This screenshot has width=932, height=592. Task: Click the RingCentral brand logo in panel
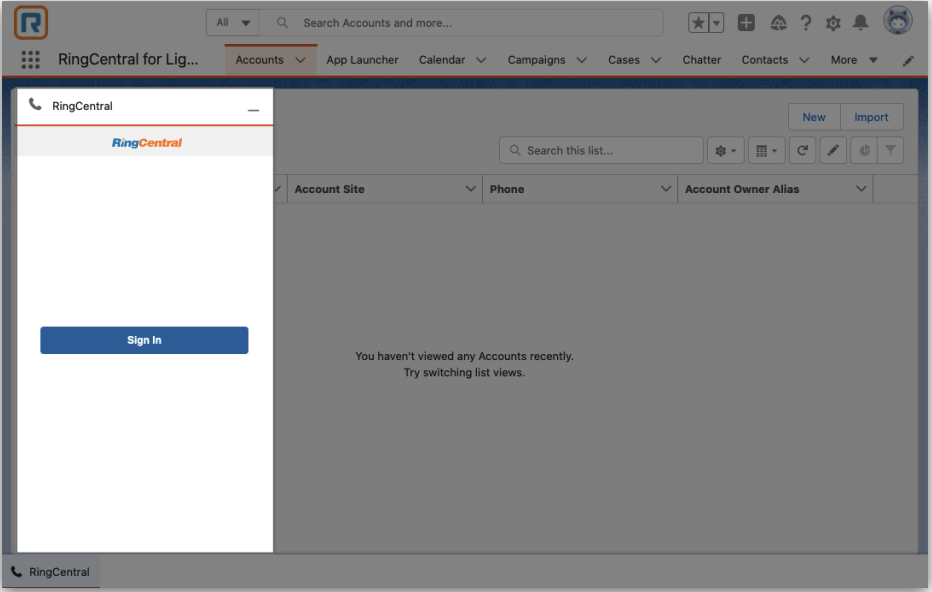point(147,143)
